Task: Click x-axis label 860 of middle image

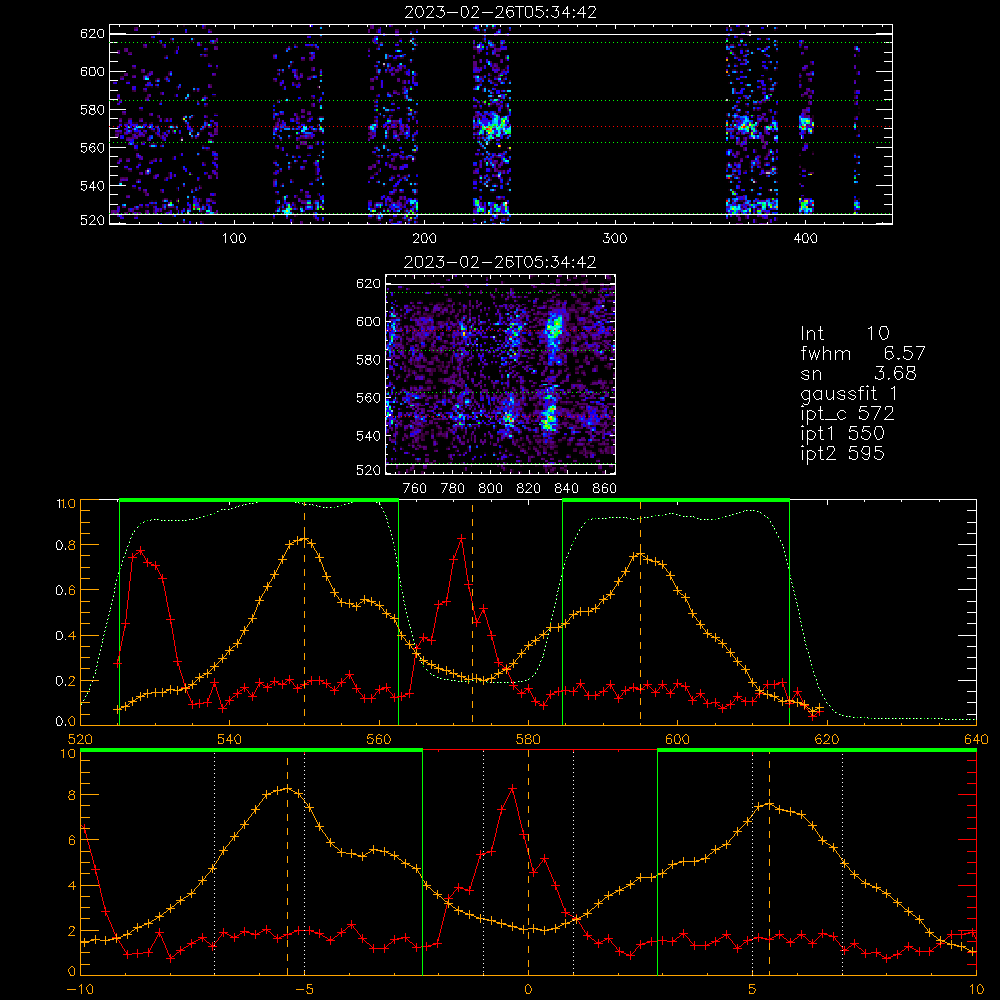Action: [605, 489]
